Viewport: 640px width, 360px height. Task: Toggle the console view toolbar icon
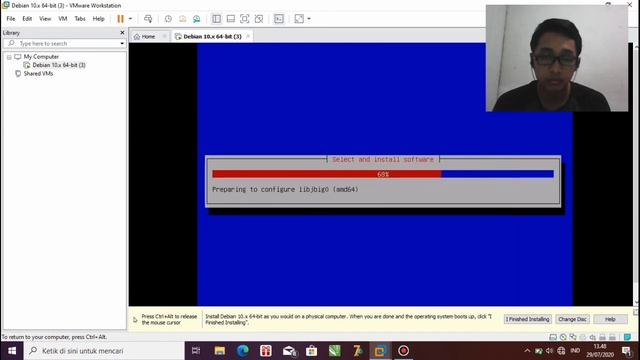click(x=279, y=19)
